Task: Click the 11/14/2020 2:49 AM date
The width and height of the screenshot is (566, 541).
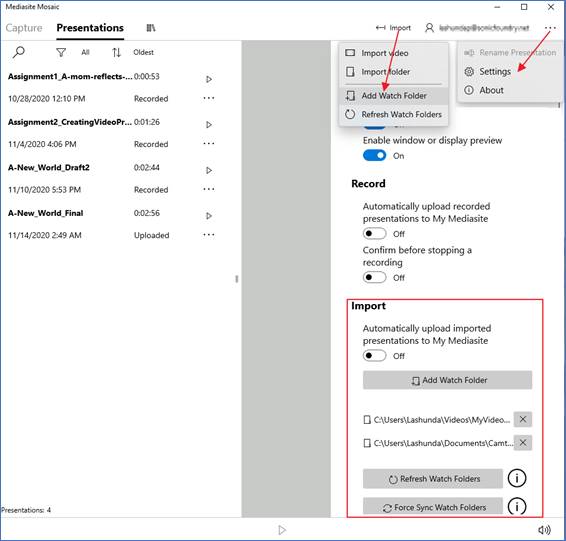Action: click(45, 235)
